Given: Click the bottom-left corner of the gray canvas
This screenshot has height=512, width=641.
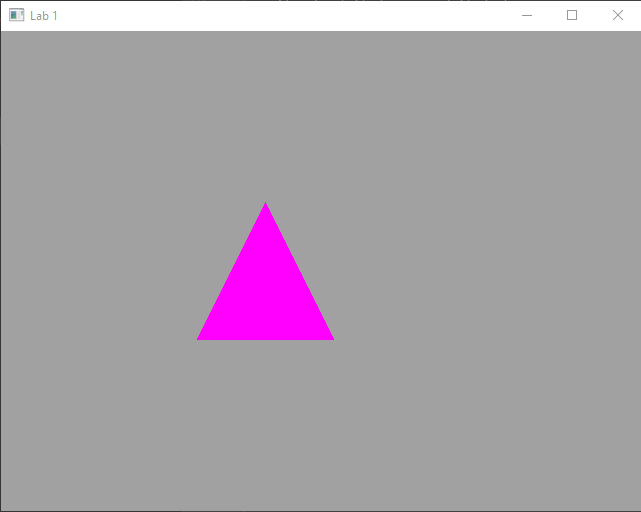Looking at the screenshot, I should pyautogui.click(x=5, y=507).
